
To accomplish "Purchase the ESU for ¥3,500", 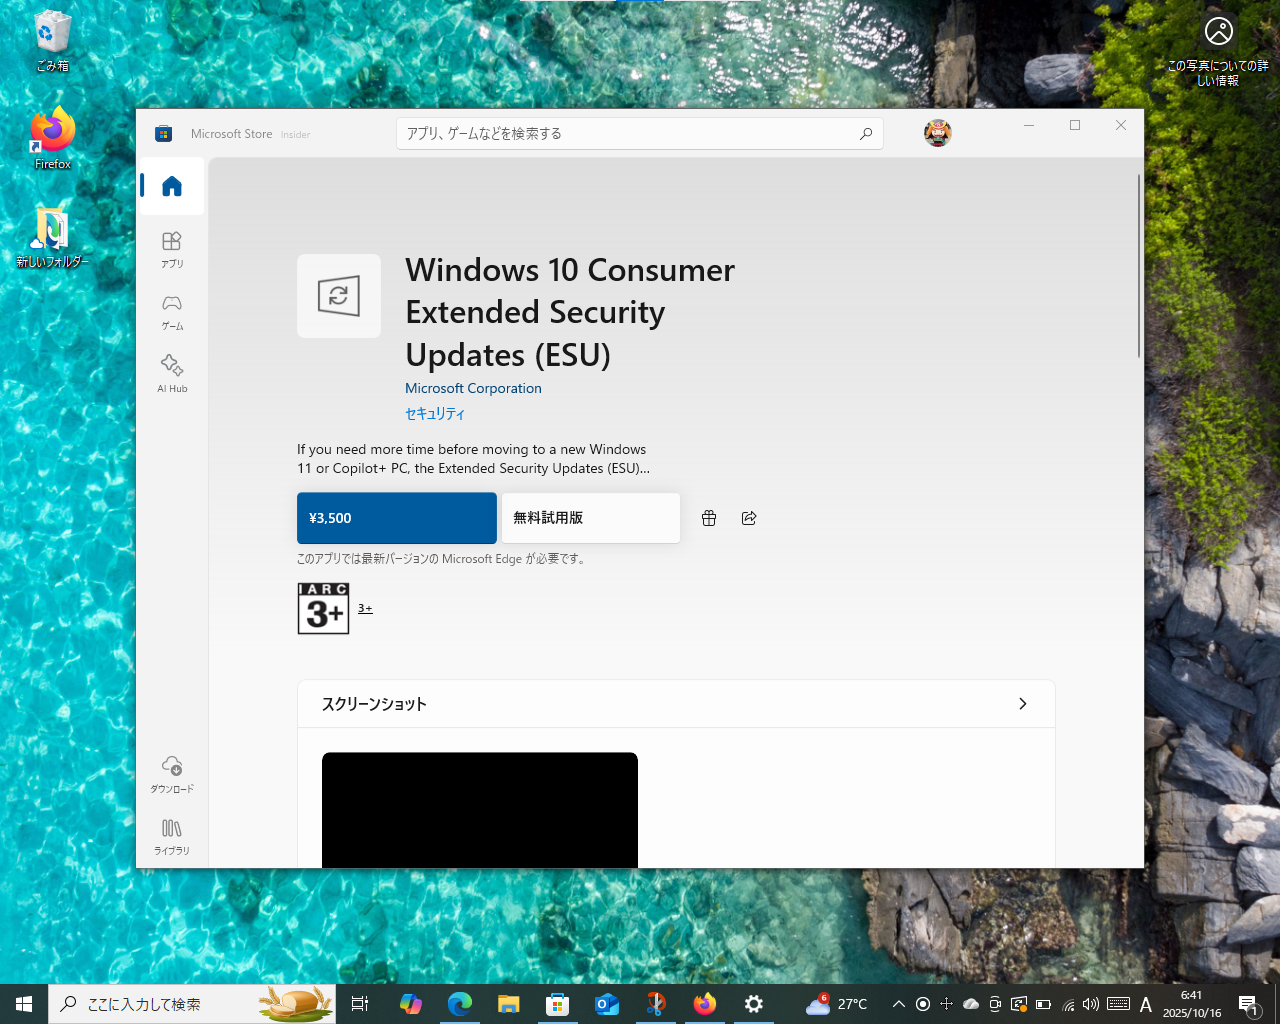I will (396, 518).
